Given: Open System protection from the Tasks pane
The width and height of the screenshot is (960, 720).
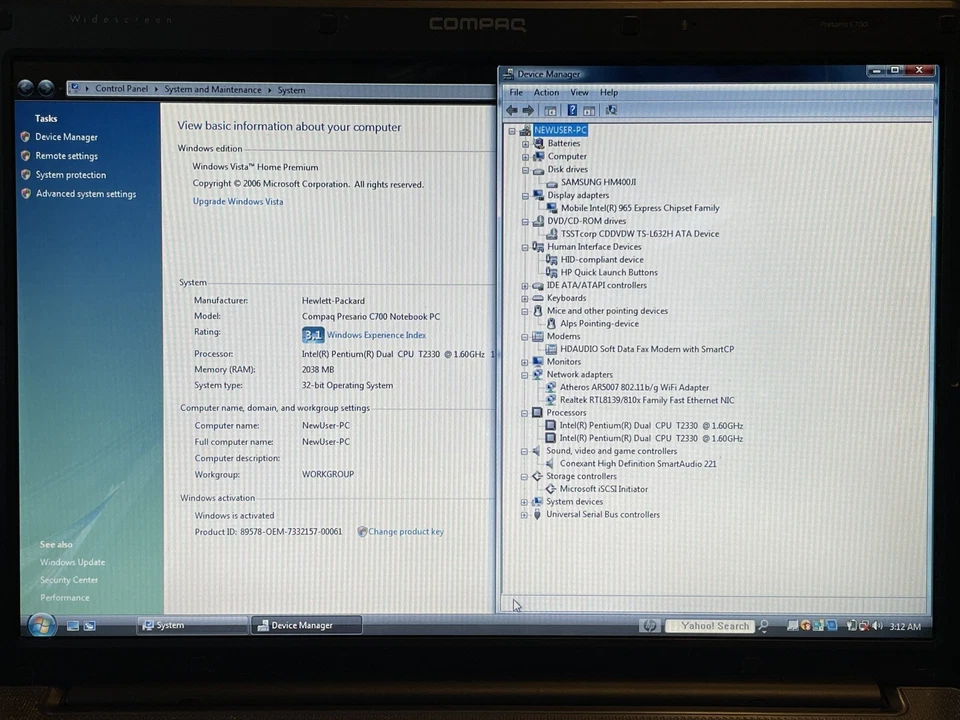Looking at the screenshot, I should pos(70,175).
